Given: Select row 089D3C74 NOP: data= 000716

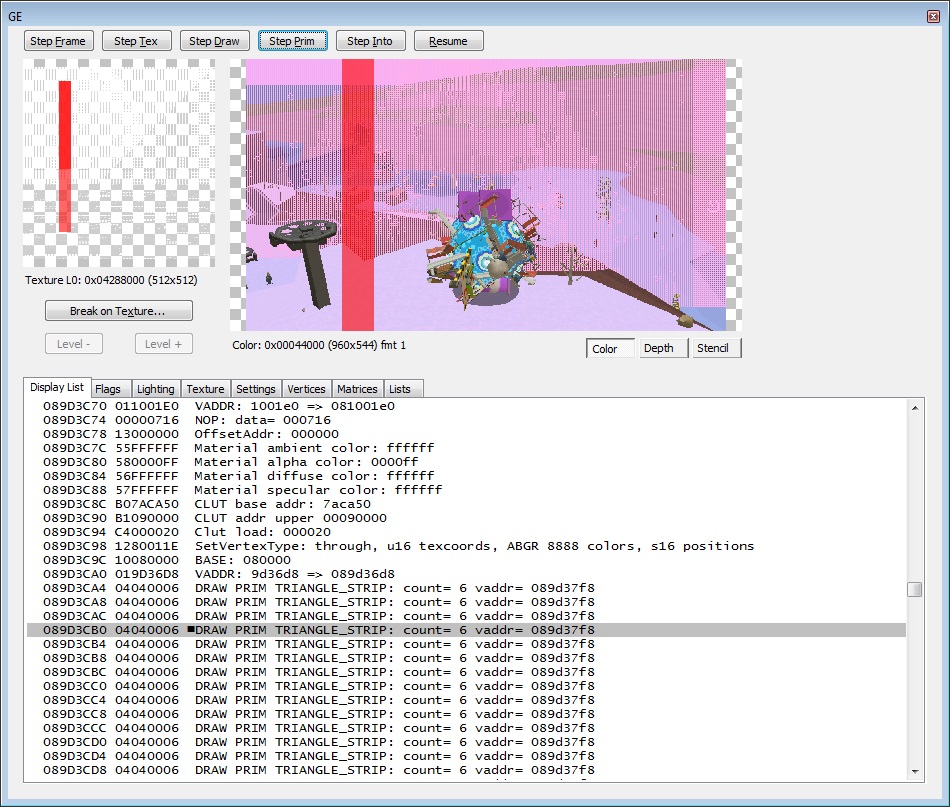Looking at the screenshot, I should point(467,420).
